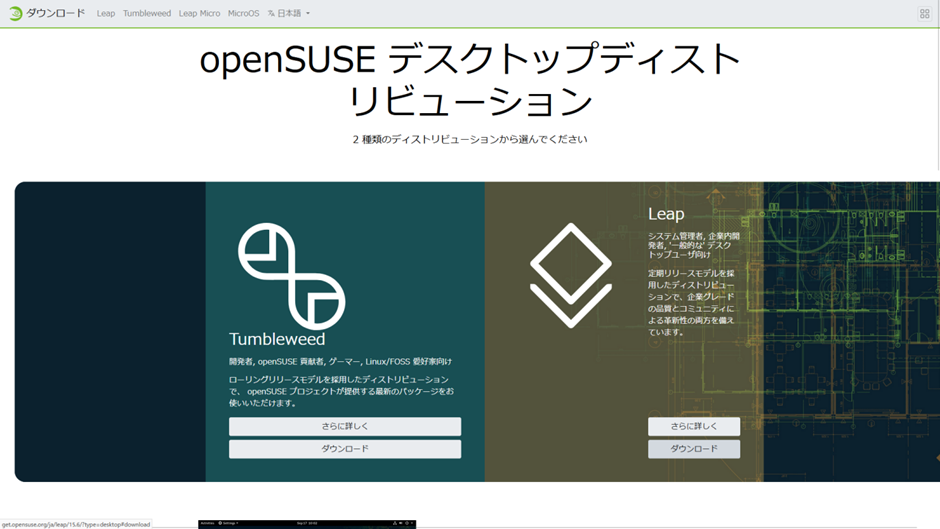Click the translate icon beside 日本語
Image resolution: width=940 pixels, height=529 pixels.
[x=271, y=14]
